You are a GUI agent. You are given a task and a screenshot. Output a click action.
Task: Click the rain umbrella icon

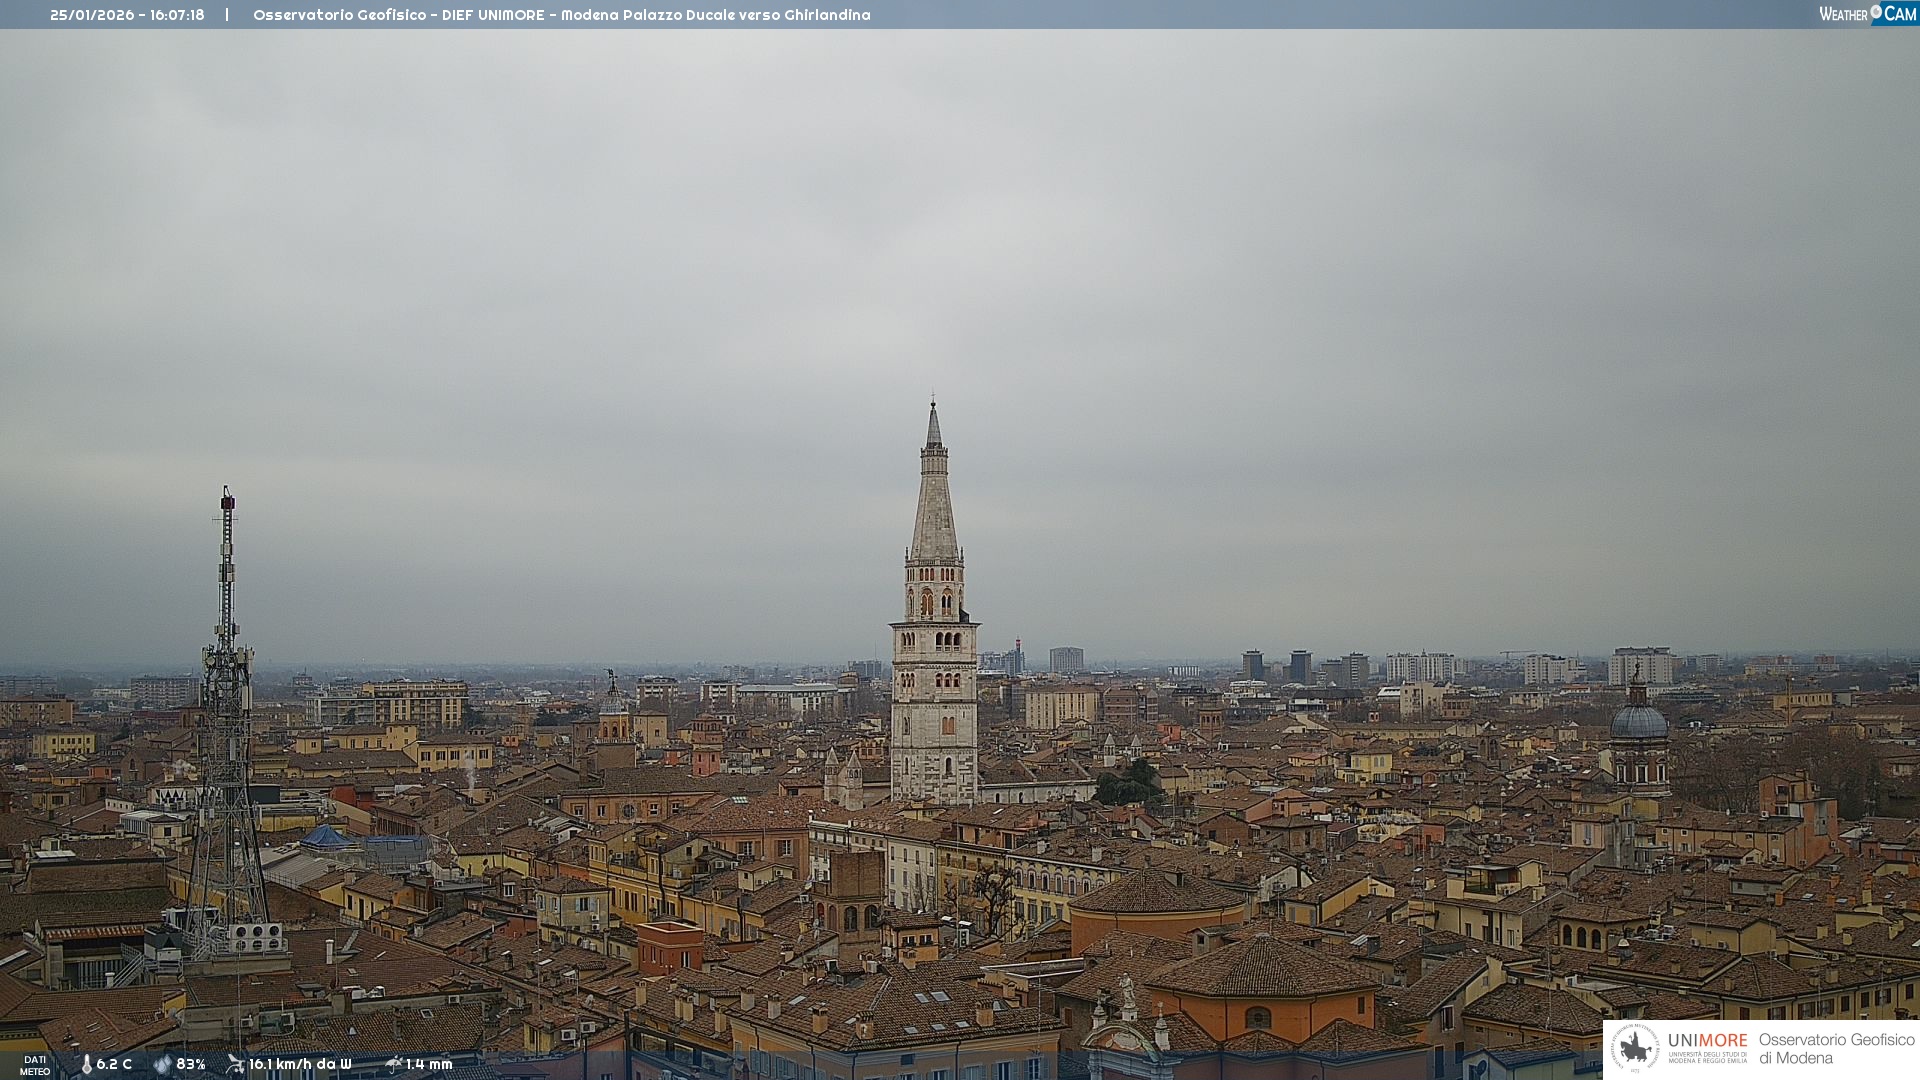pyautogui.click(x=393, y=1064)
